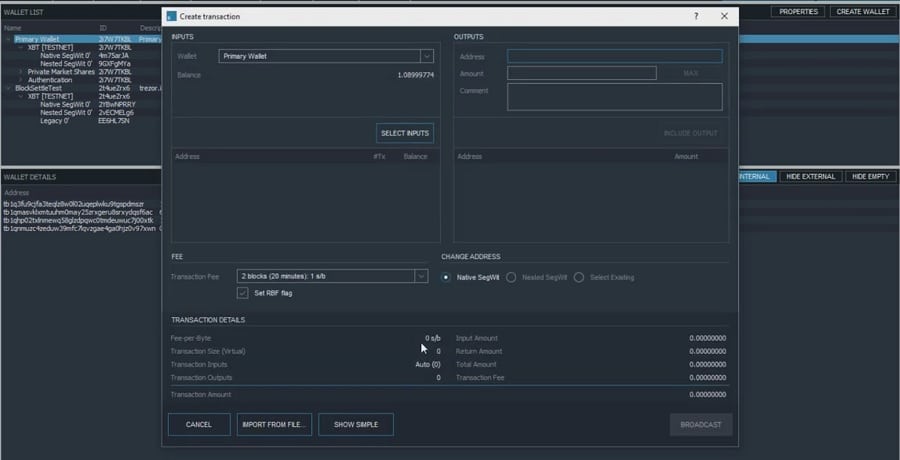Select Native SegWit change address option
This screenshot has height=460, width=900.
click(x=447, y=277)
